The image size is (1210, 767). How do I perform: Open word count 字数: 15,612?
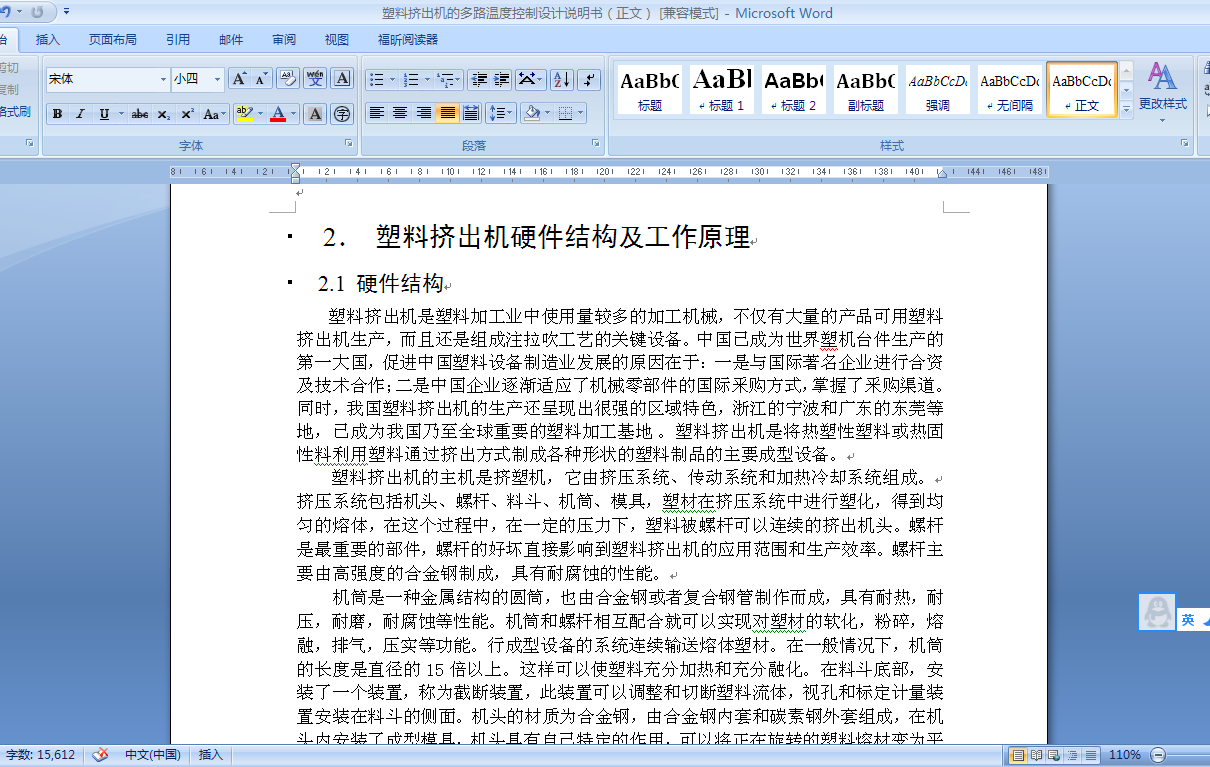tap(41, 755)
